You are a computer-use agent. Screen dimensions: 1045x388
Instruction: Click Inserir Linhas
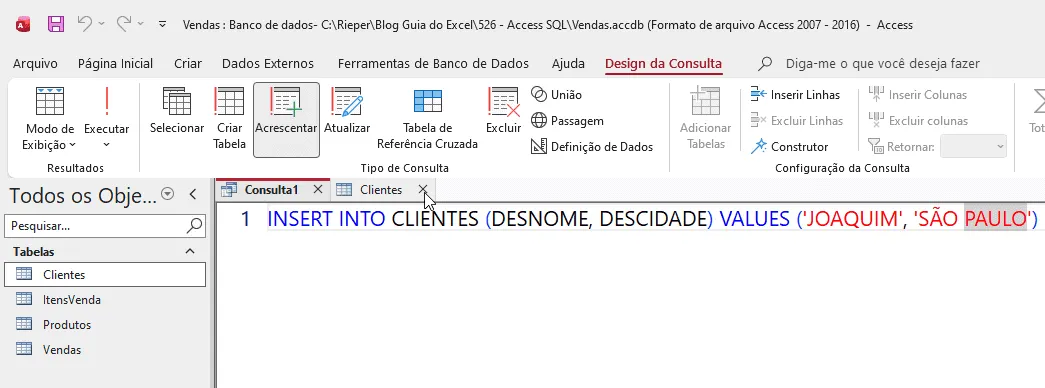795,95
